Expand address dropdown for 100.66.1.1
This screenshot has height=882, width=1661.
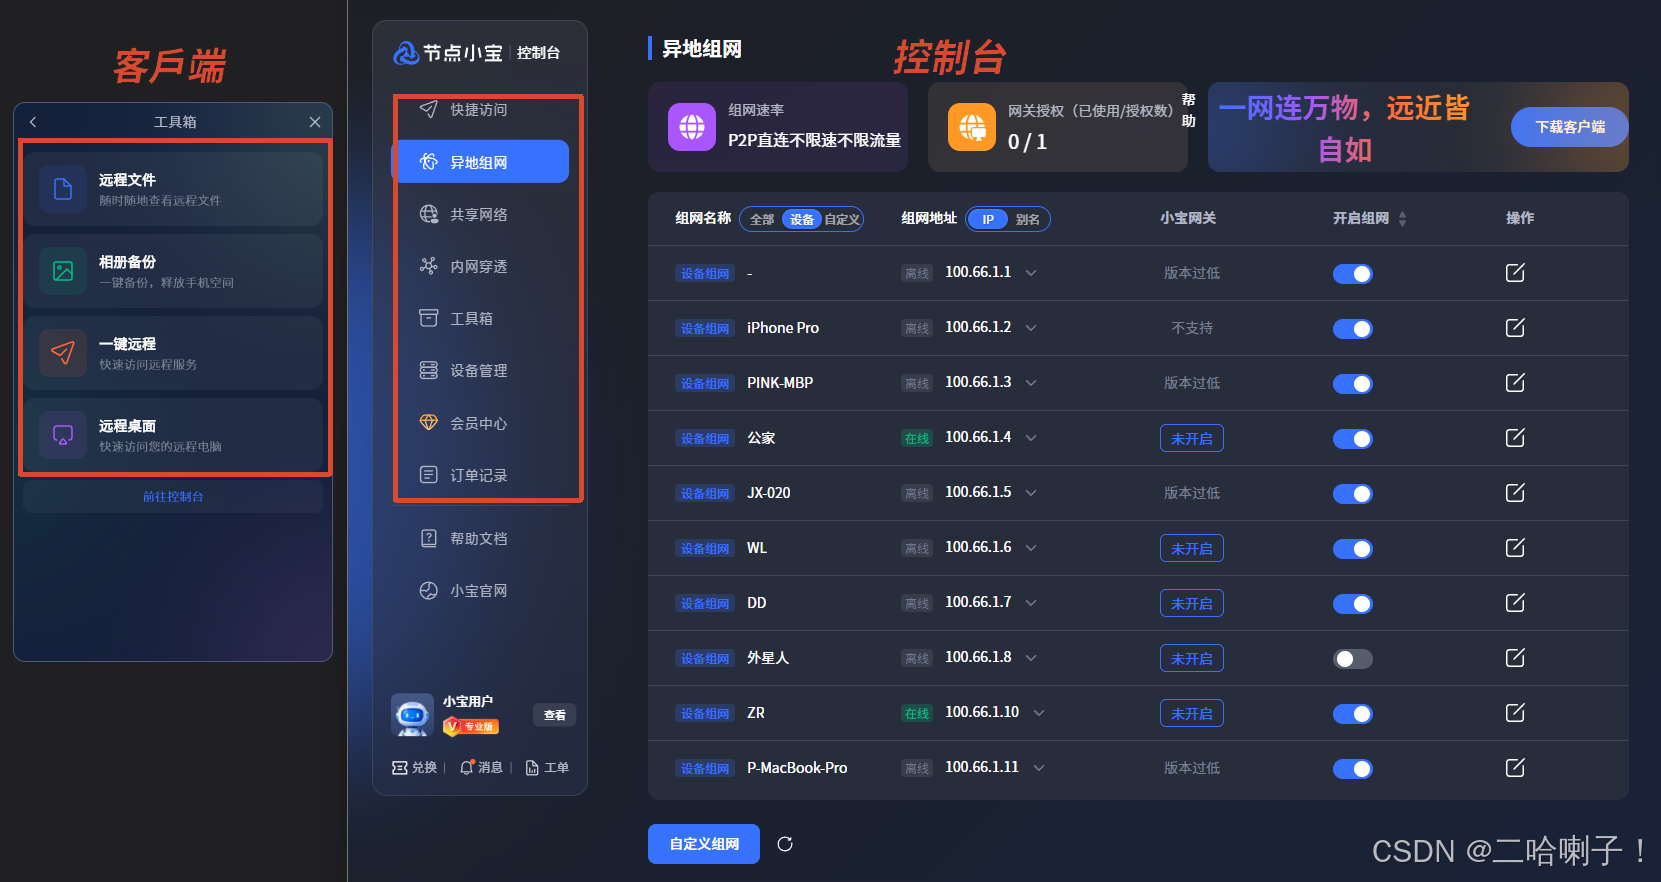pos(1031,273)
